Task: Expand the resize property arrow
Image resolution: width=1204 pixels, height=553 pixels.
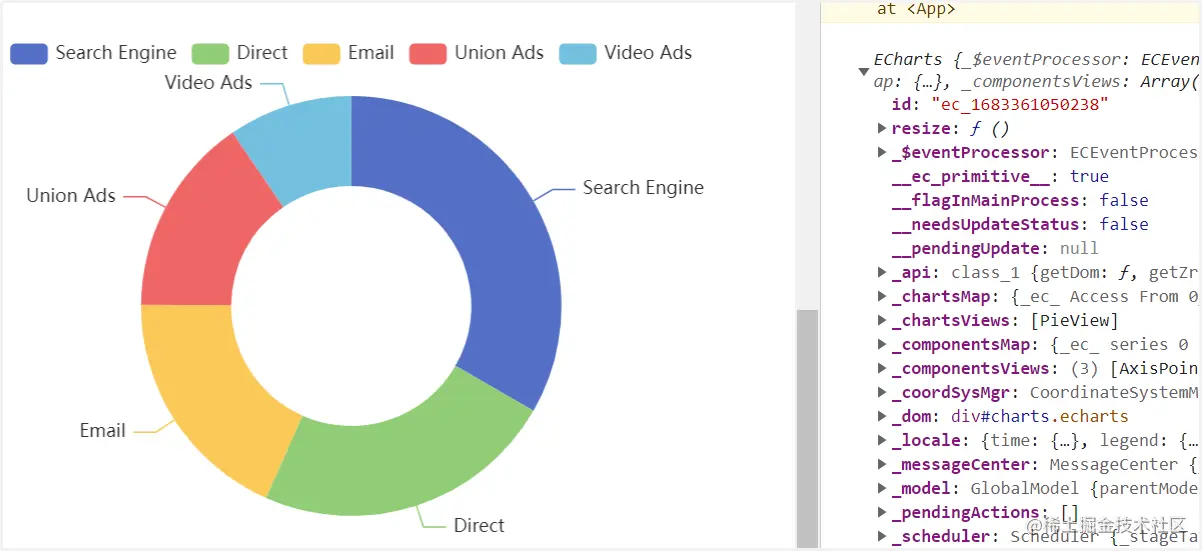Action: click(882, 128)
